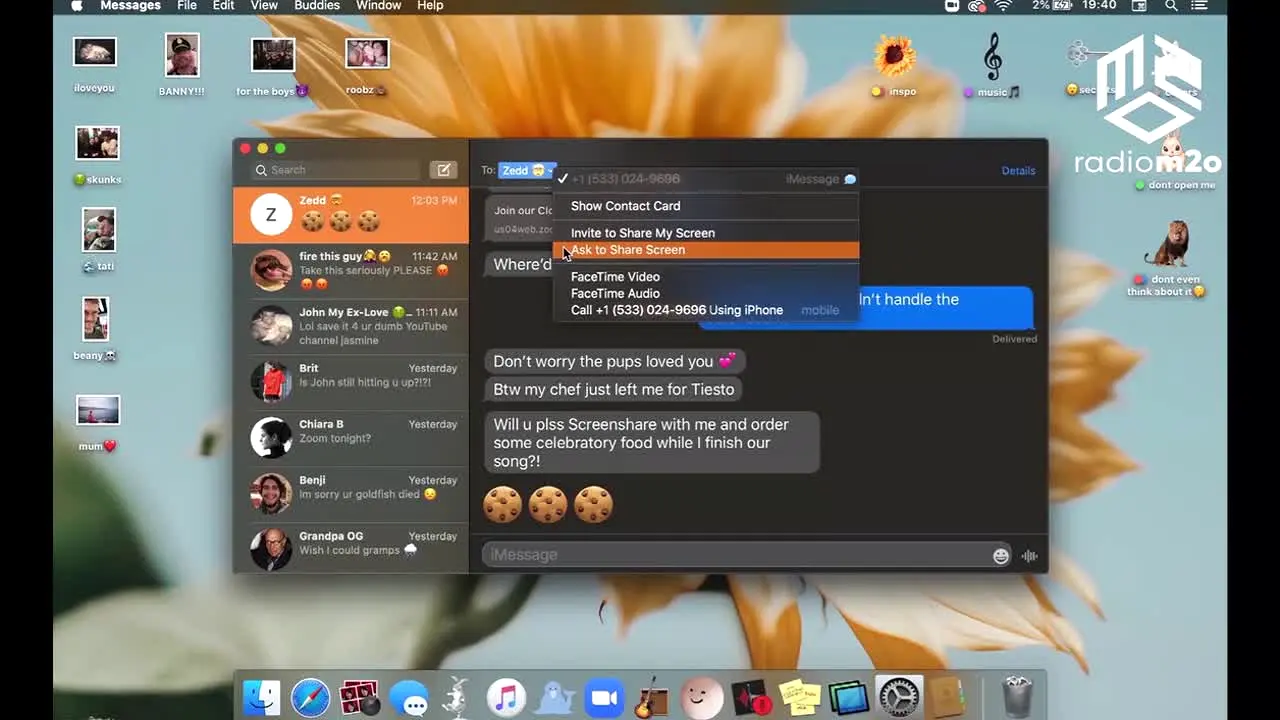Screen dimensions: 1280x720
Task: Open Zoom from the dock
Action: click(x=605, y=697)
